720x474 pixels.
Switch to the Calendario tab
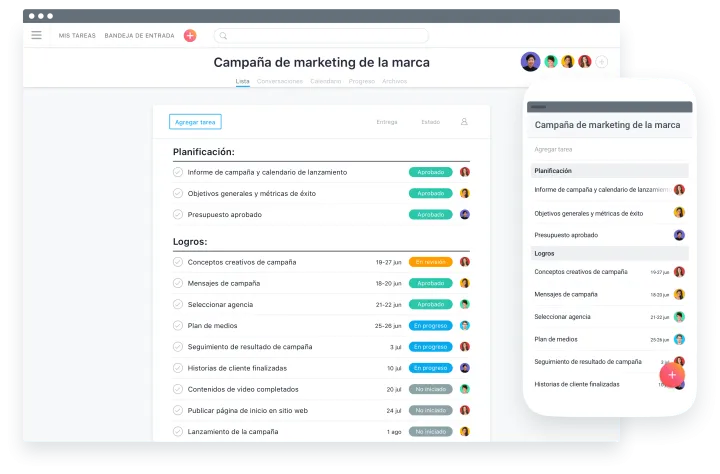[325, 81]
